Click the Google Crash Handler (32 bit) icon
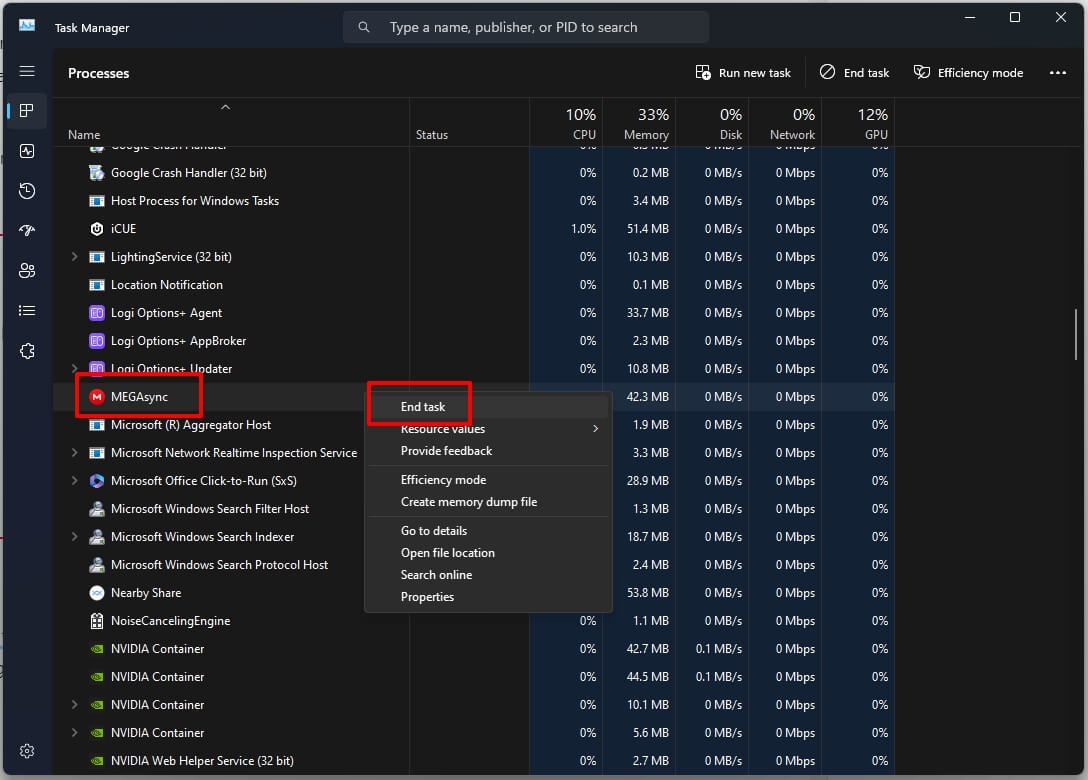Screen dimensions: 1088x780 97,173
